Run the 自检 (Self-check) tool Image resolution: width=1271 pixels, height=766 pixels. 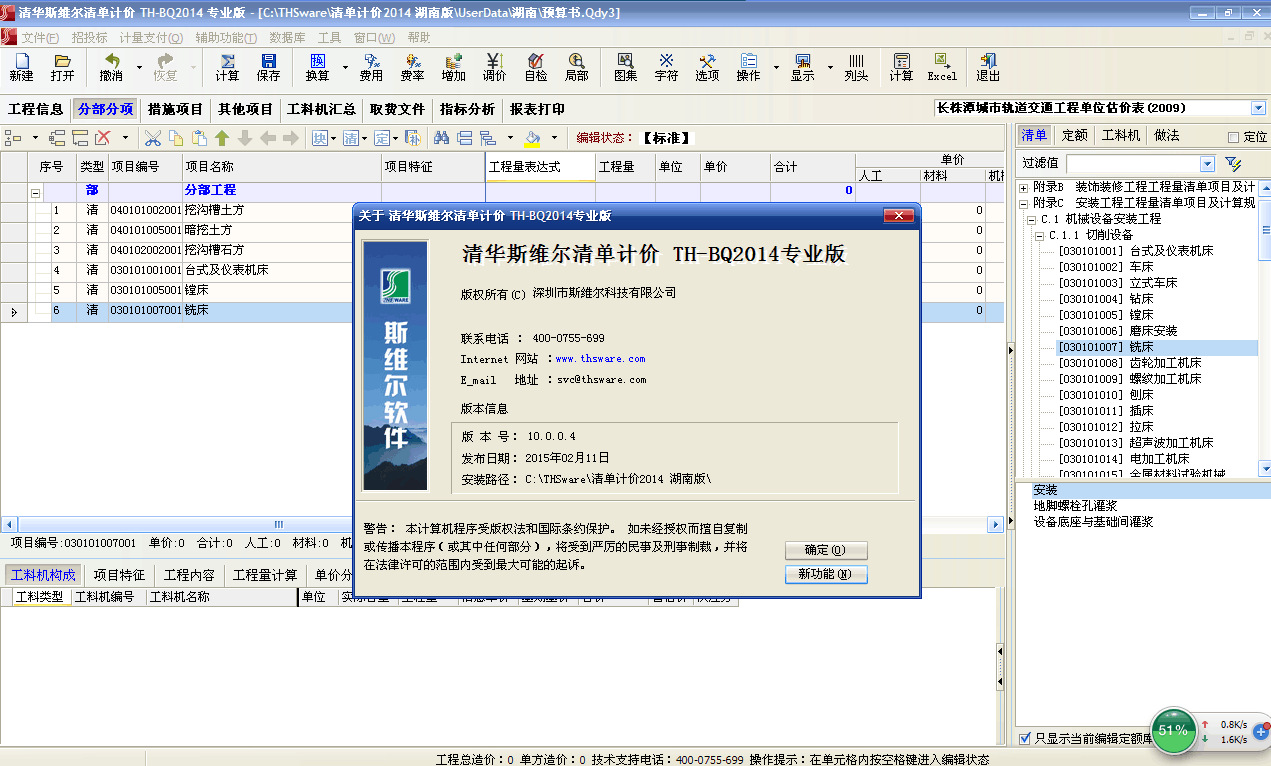coord(536,67)
